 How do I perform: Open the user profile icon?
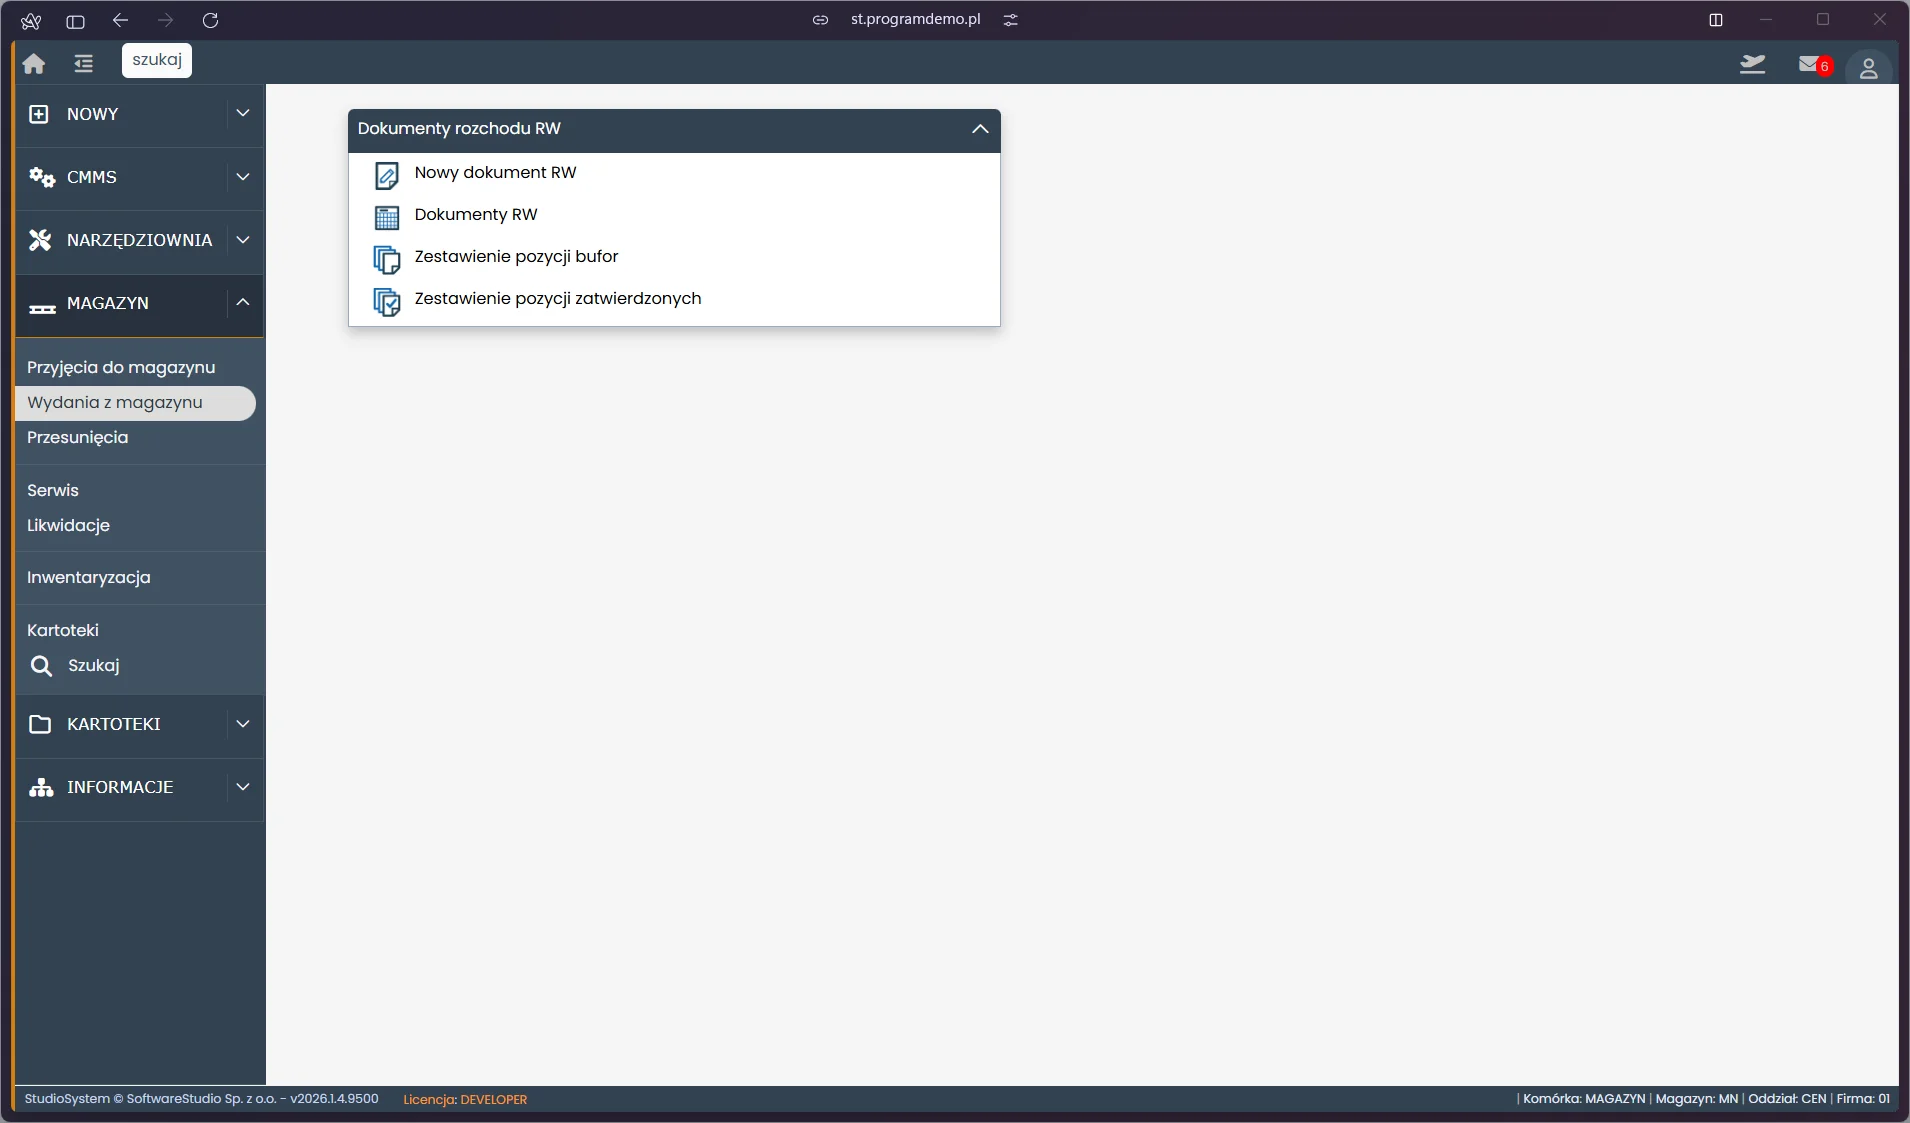[1868, 68]
